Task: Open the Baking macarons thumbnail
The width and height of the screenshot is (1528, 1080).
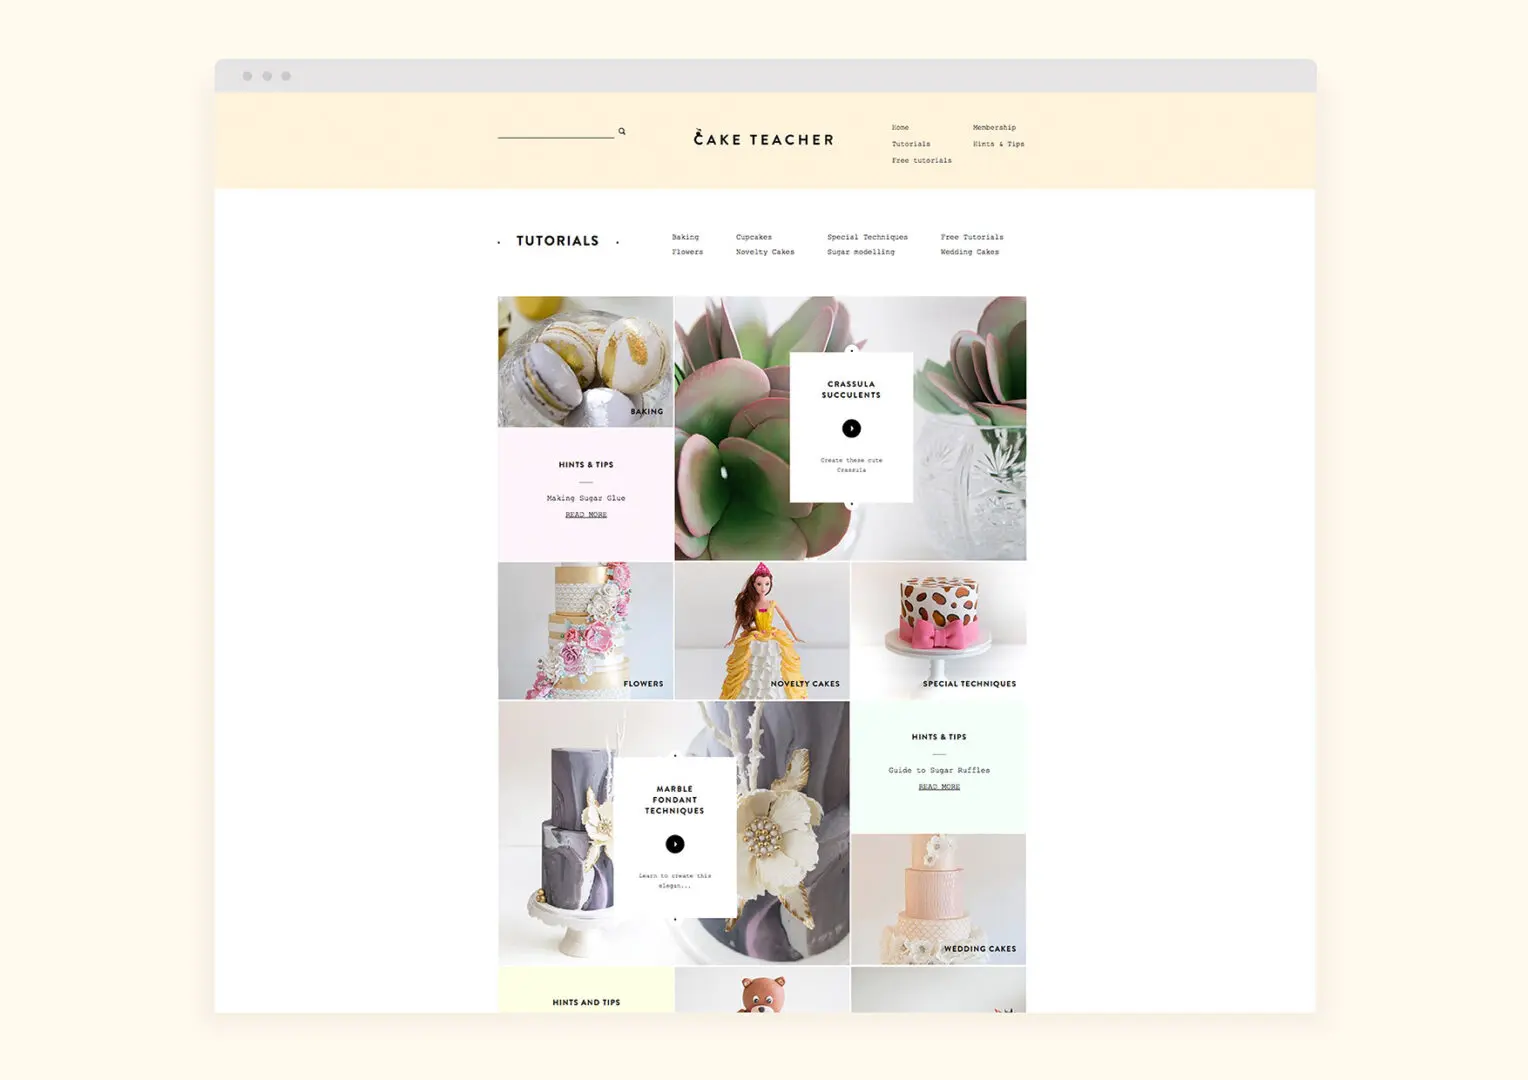Action: [x=585, y=361]
